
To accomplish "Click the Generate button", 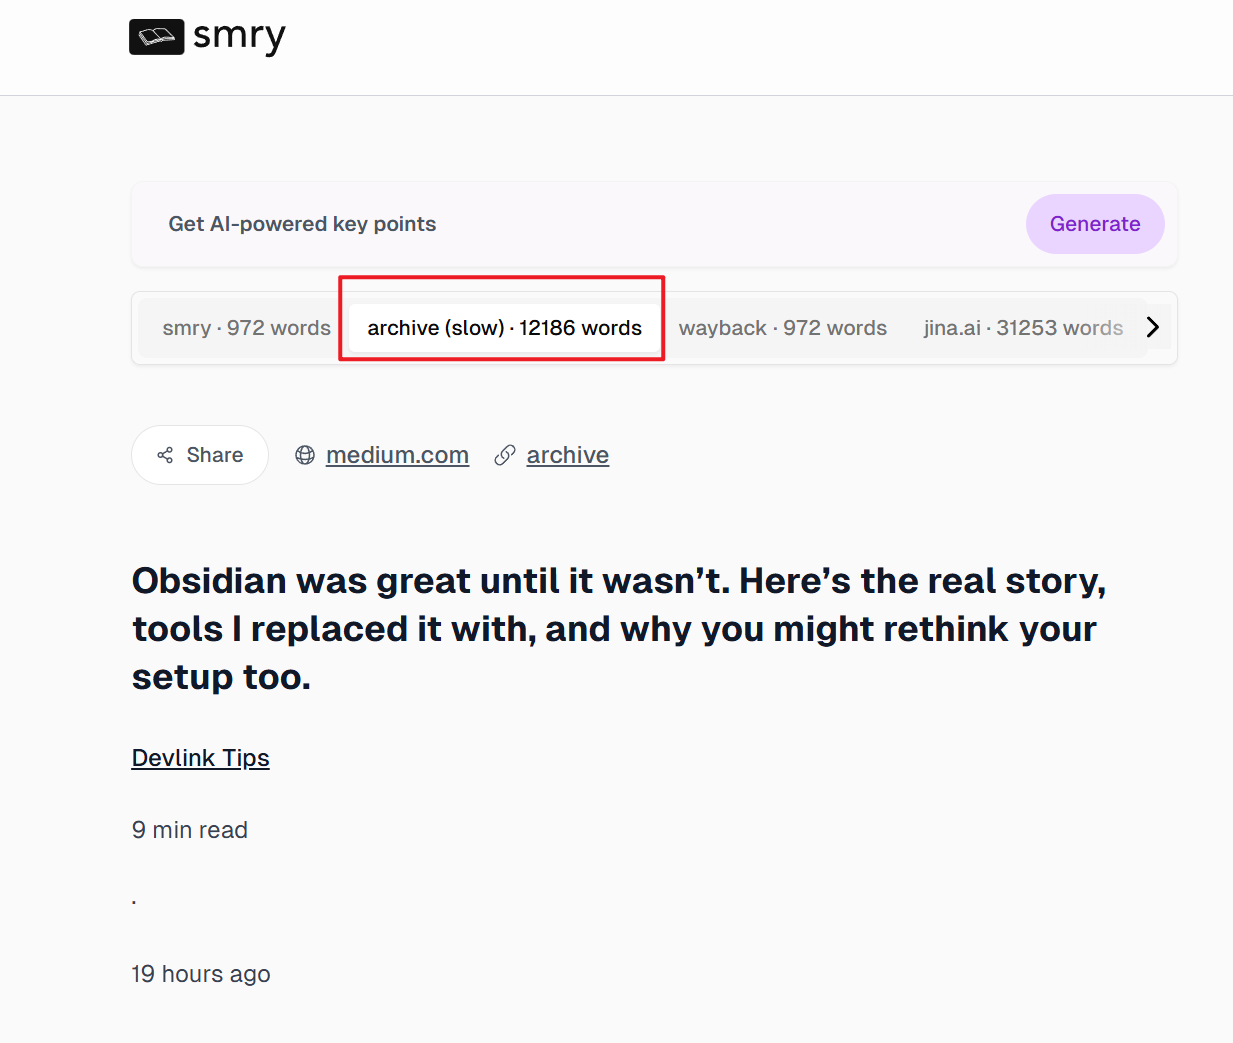I will click(x=1095, y=224).
